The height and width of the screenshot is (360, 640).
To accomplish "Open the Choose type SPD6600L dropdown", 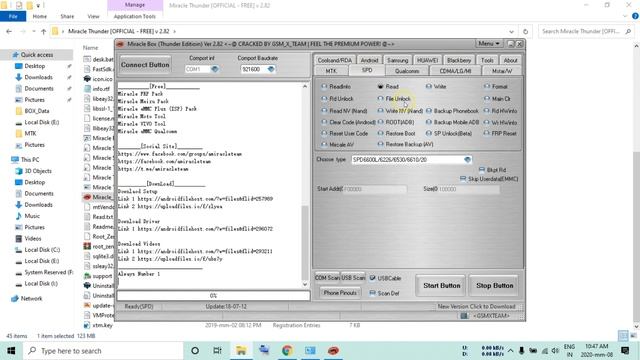I will (x=468, y=160).
